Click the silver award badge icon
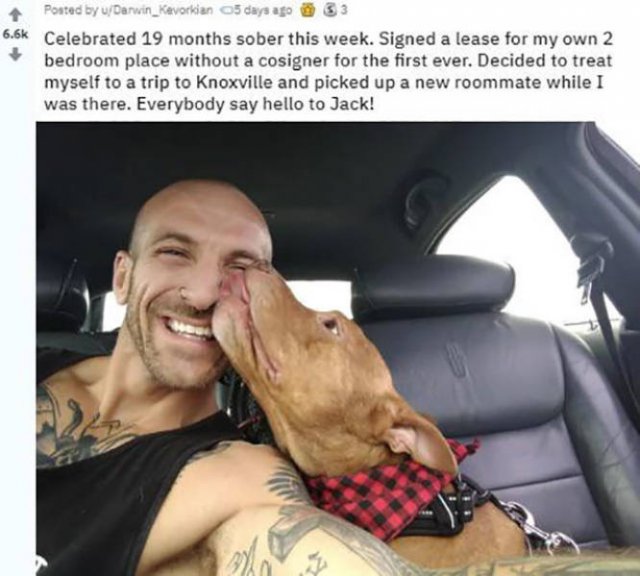The width and height of the screenshot is (640, 576). coord(330,11)
